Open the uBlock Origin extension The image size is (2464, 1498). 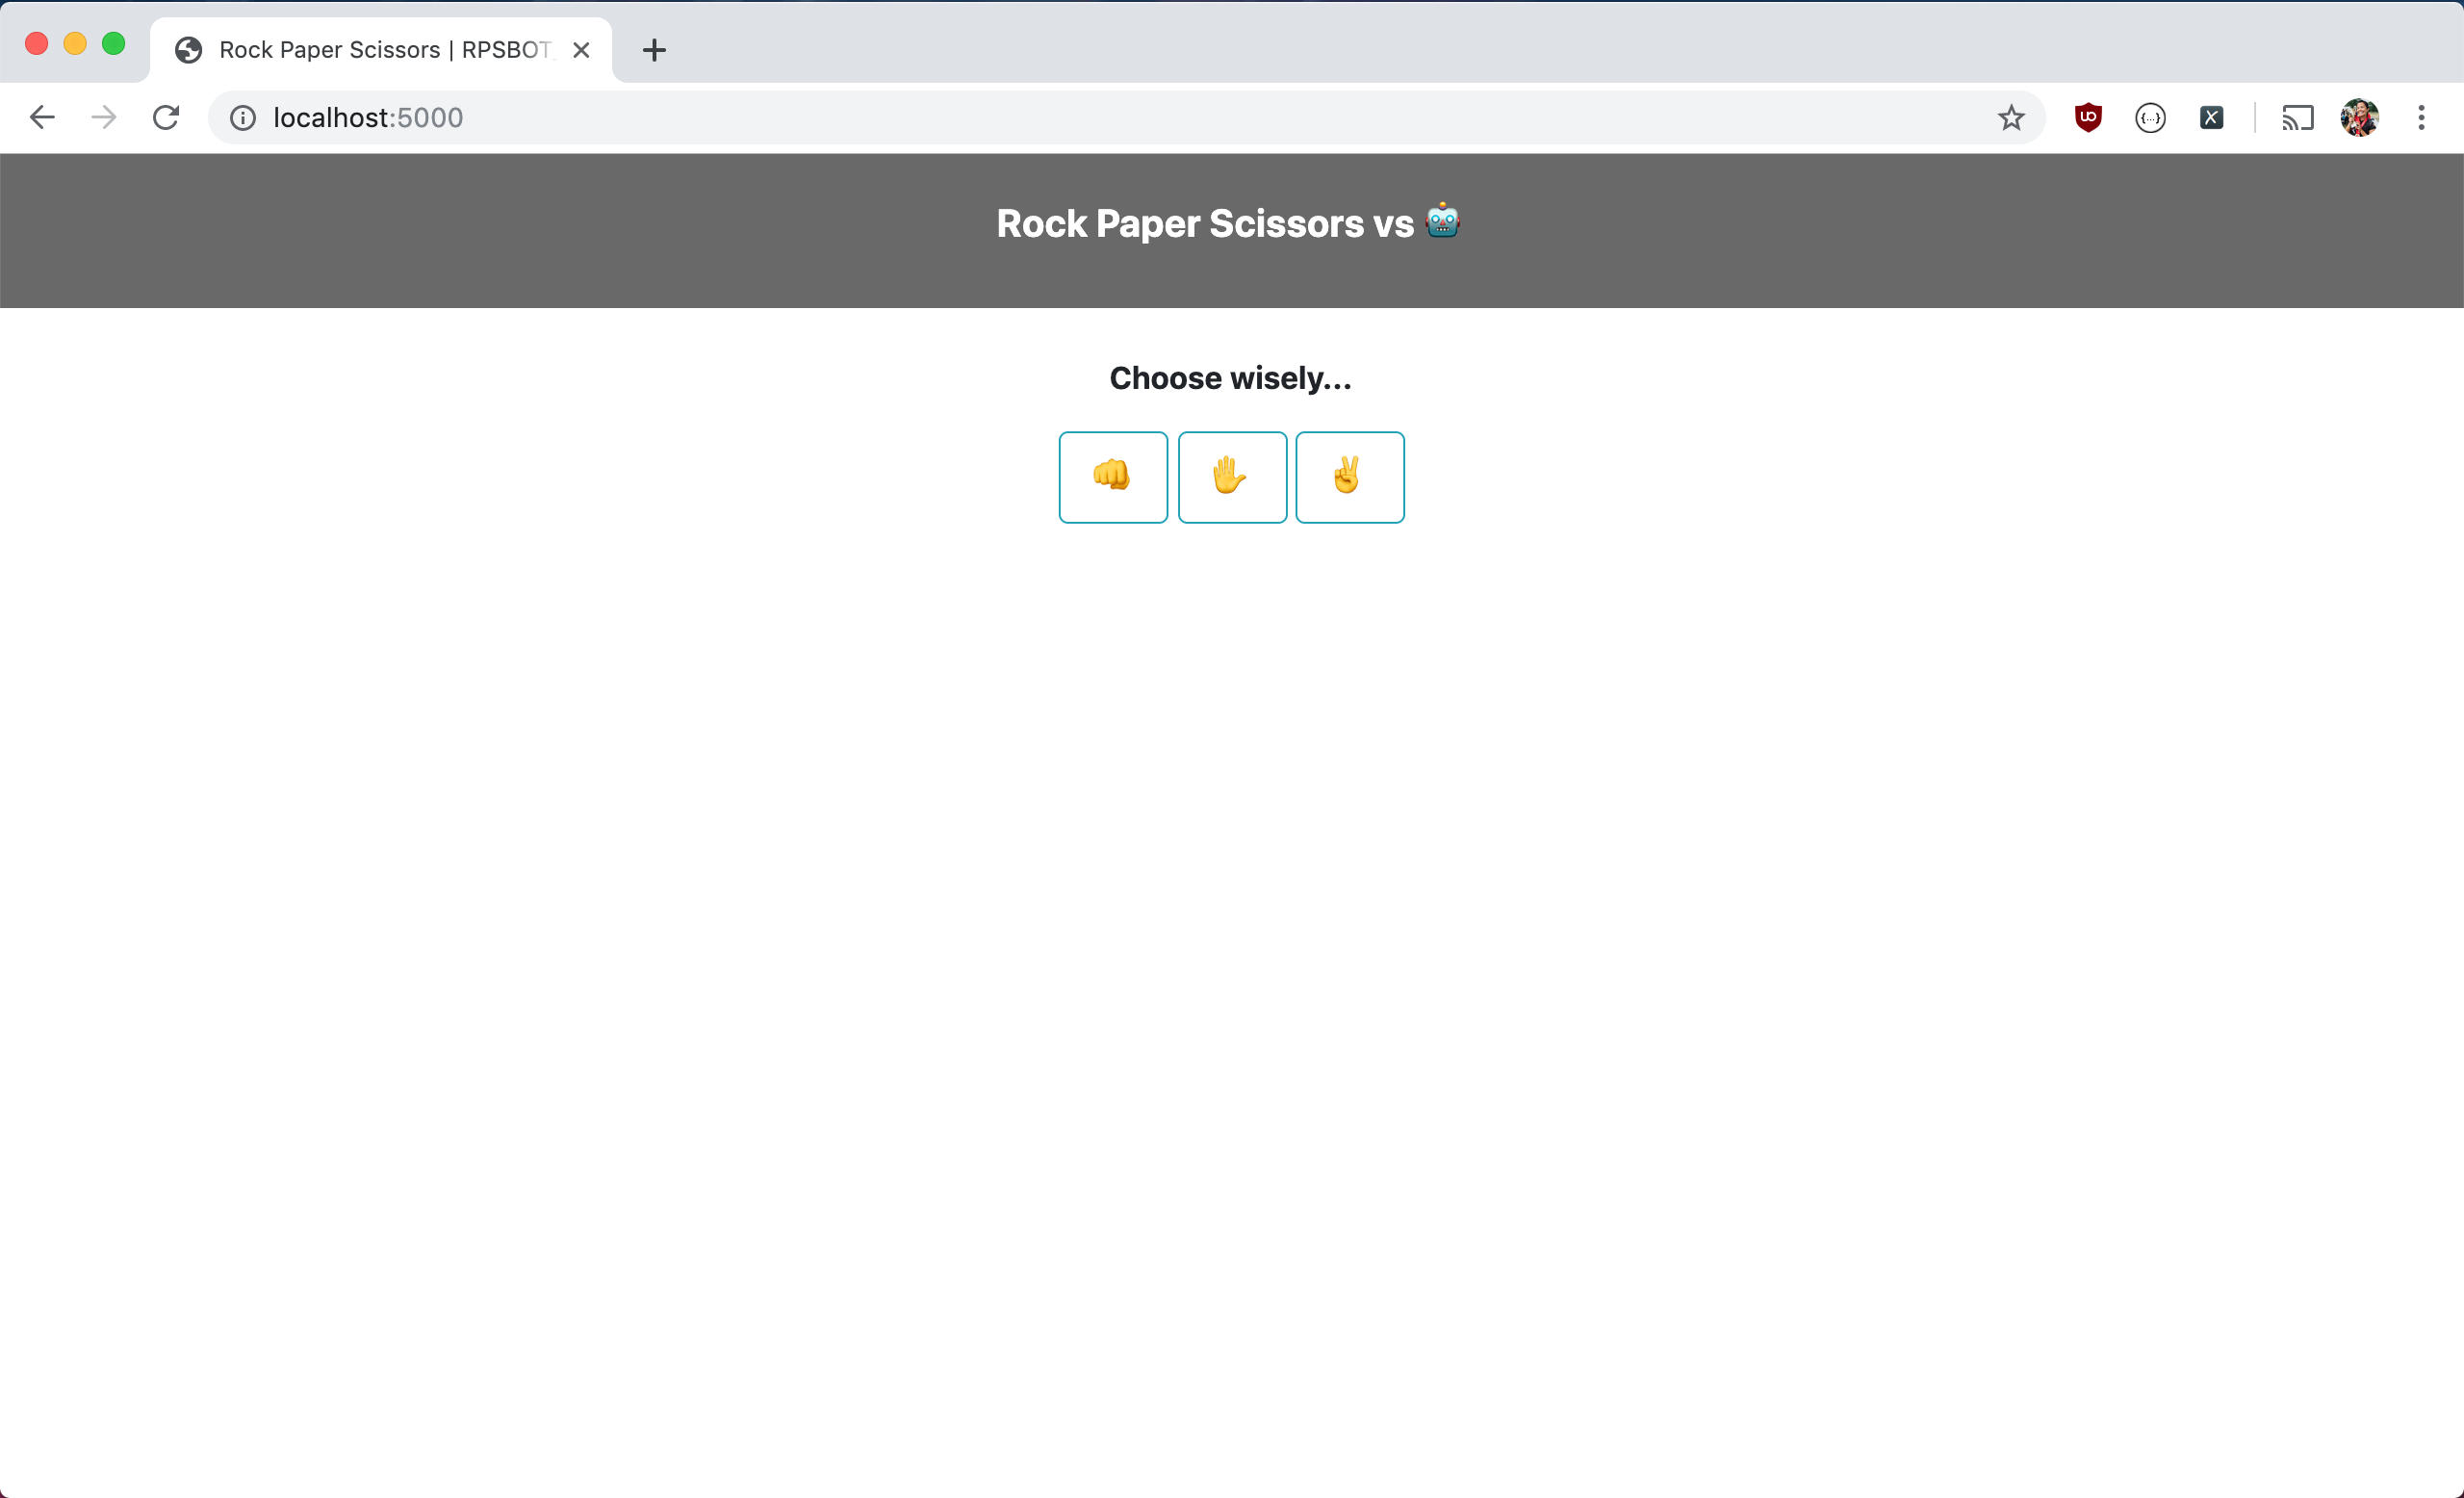point(2088,118)
